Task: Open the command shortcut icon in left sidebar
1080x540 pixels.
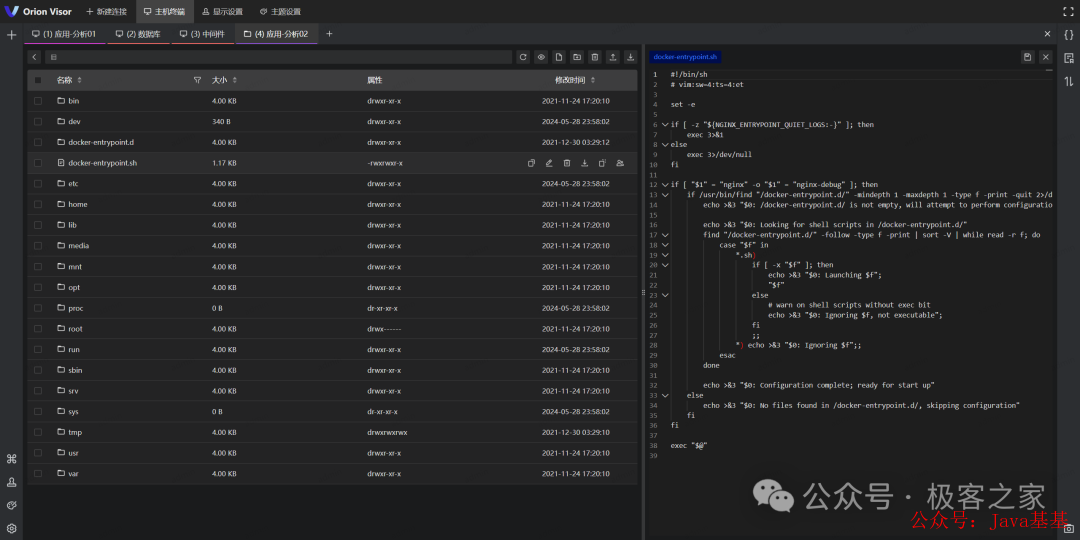Action: [x=11, y=459]
